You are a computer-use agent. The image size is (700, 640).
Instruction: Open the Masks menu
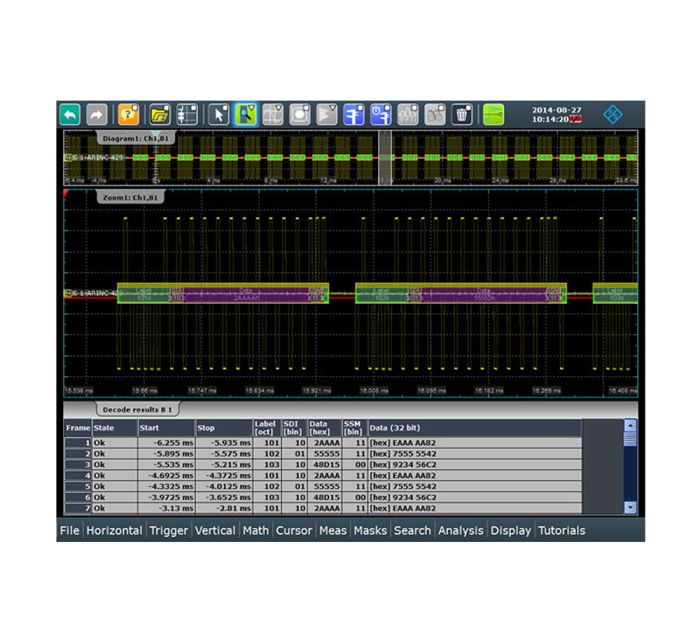(370, 531)
